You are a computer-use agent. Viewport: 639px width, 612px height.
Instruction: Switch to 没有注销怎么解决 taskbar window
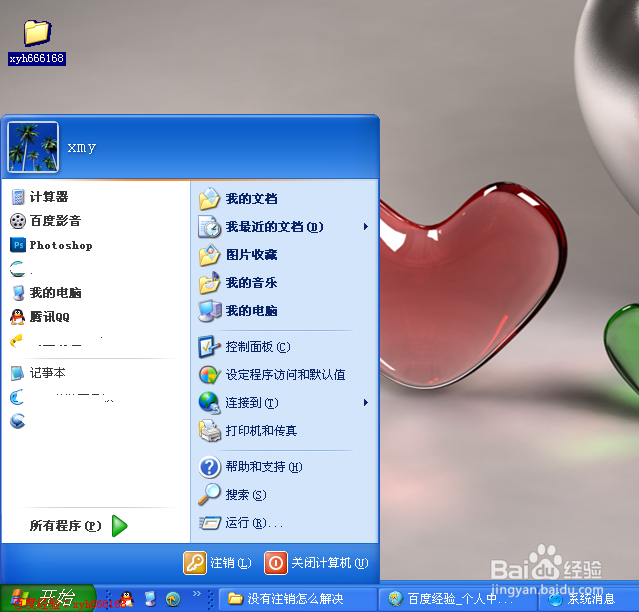298,599
